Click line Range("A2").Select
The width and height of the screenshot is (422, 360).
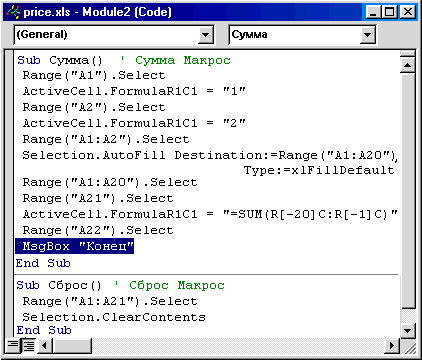pyautogui.click(x=94, y=107)
